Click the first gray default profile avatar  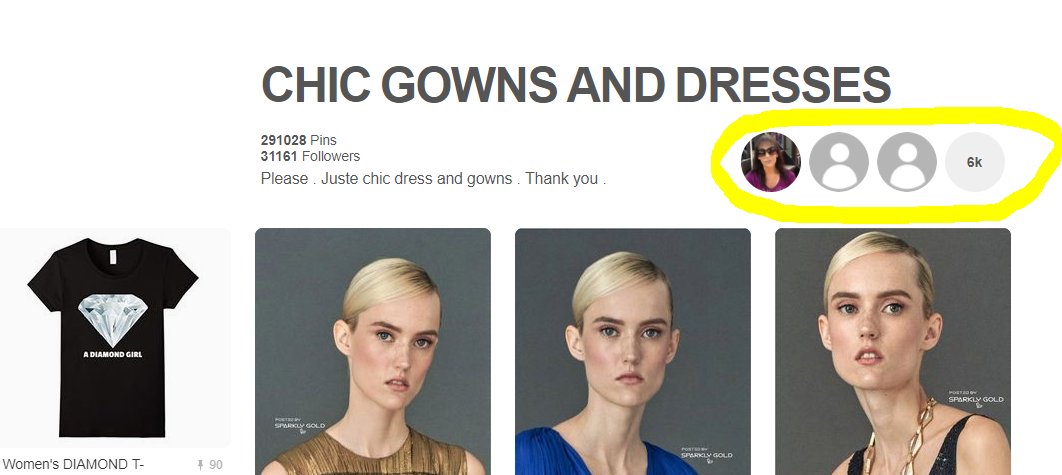click(839, 162)
